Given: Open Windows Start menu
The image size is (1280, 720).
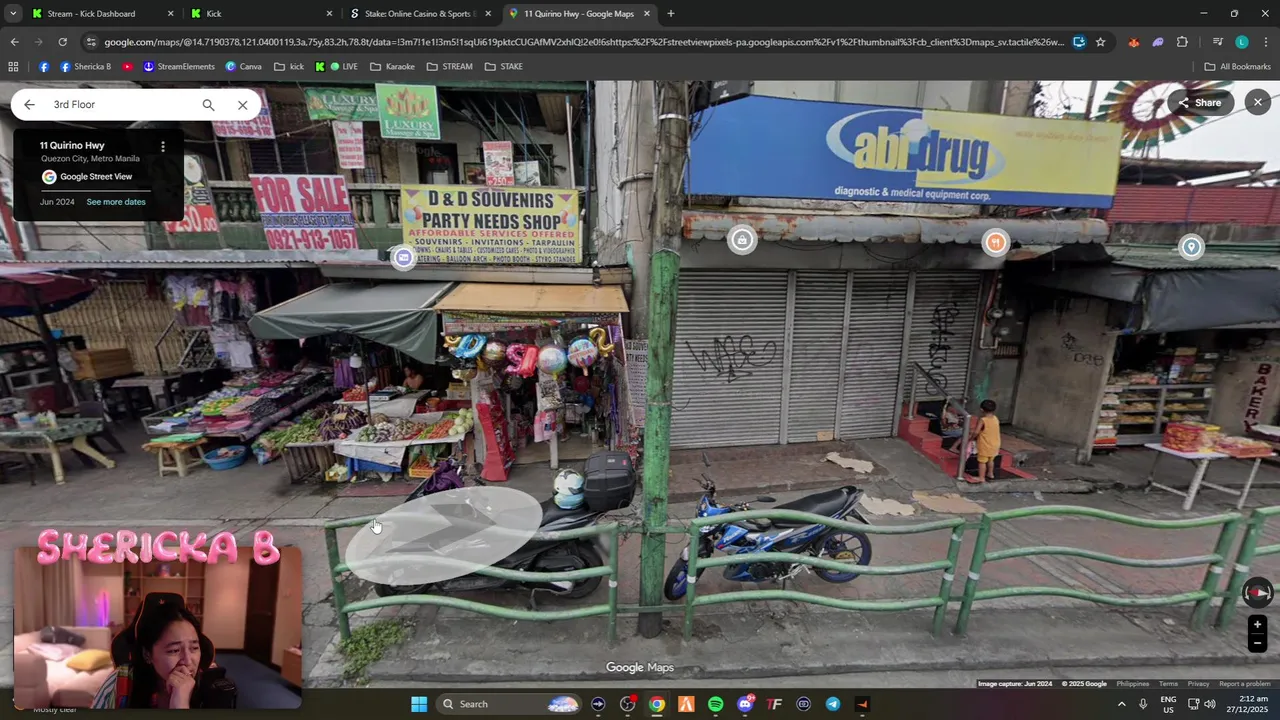Looking at the screenshot, I should tap(419, 704).
